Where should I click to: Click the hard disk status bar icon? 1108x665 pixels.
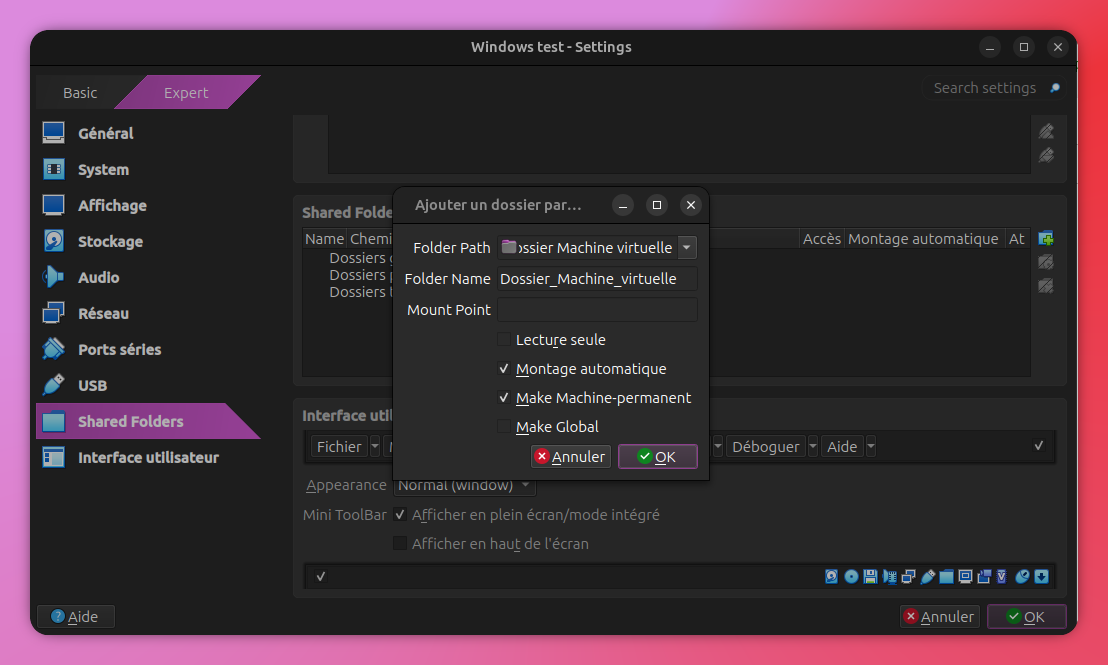pyautogui.click(x=831, y=576)
